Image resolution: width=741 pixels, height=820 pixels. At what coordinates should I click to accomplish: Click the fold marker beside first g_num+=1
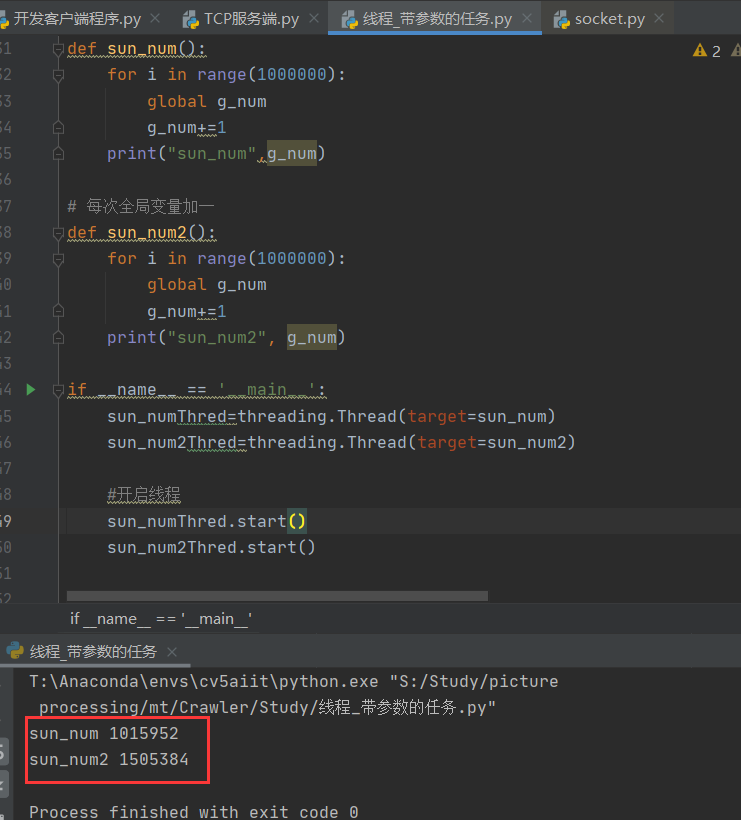pos(58,128)
